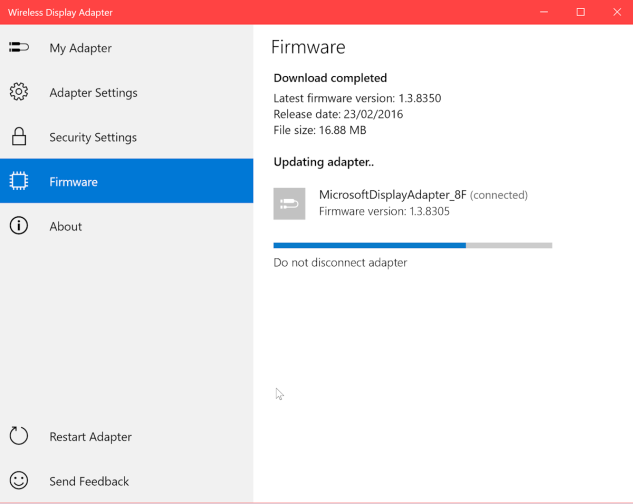Viewport: 633px width, 504px height.
Task: Select the Firmware sidebar item
Action: coord(73,182)
